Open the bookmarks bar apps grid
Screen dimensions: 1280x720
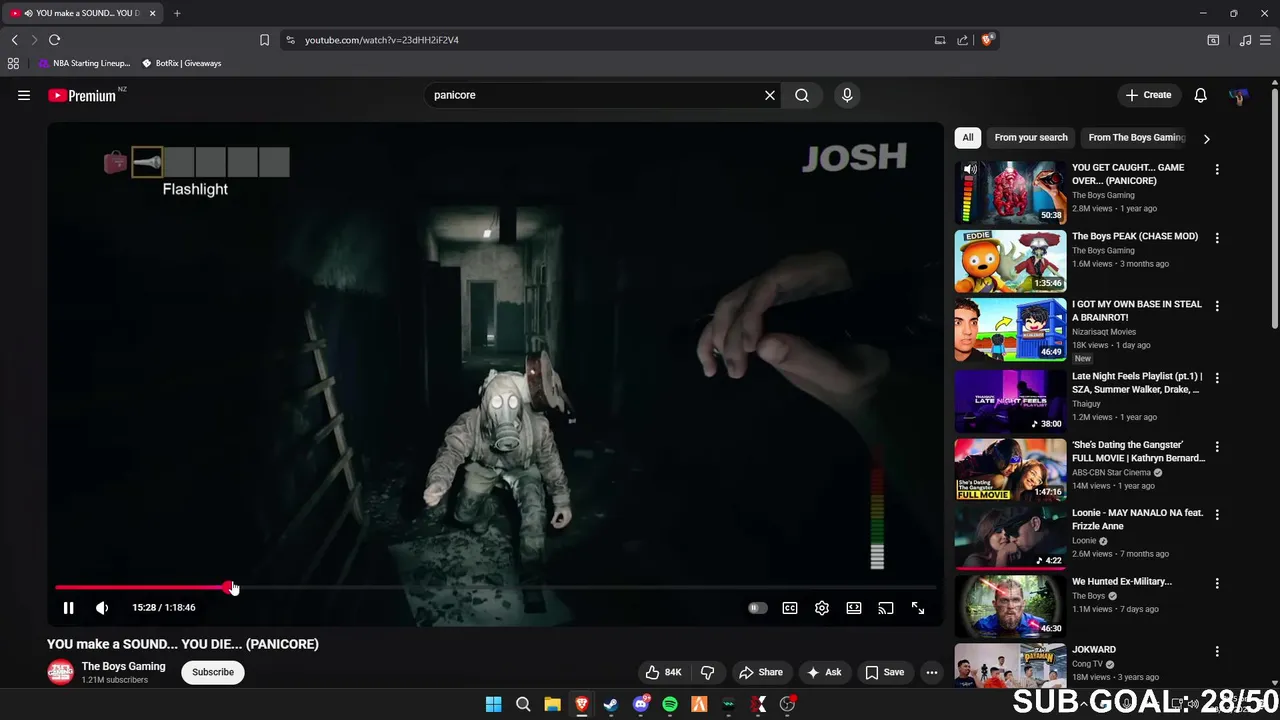click(x=13, y=63)
